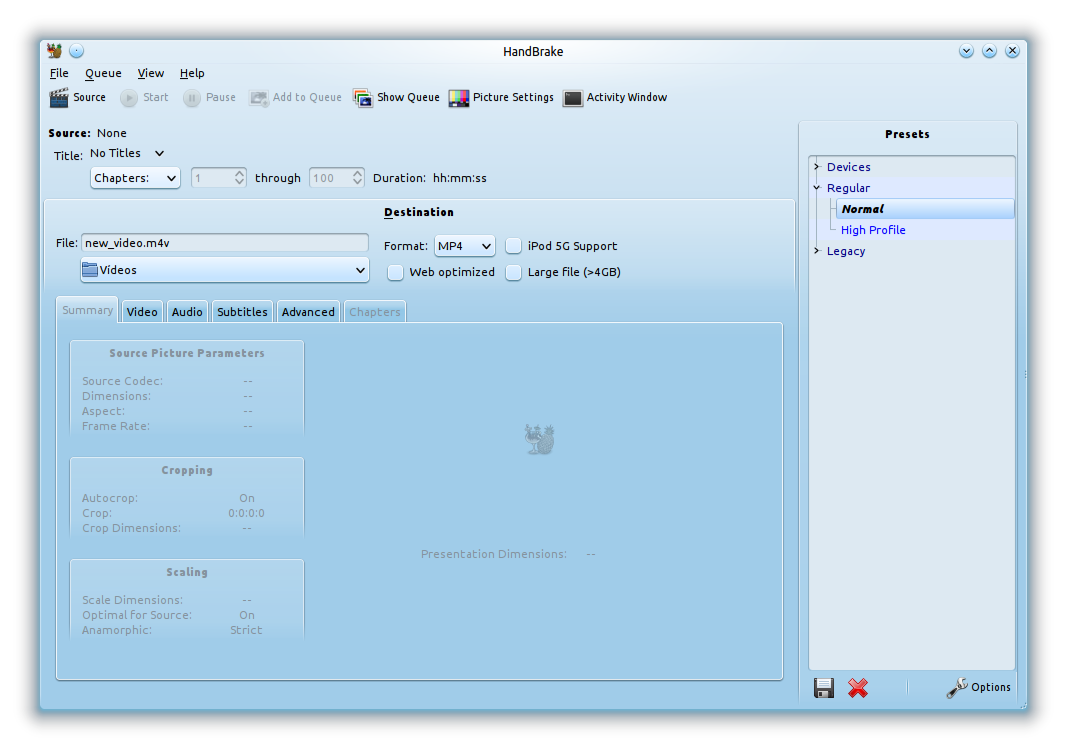This screenshot has height=749, width=1067.
Task: Switch to the Video tab
Action: pos(142,312)
